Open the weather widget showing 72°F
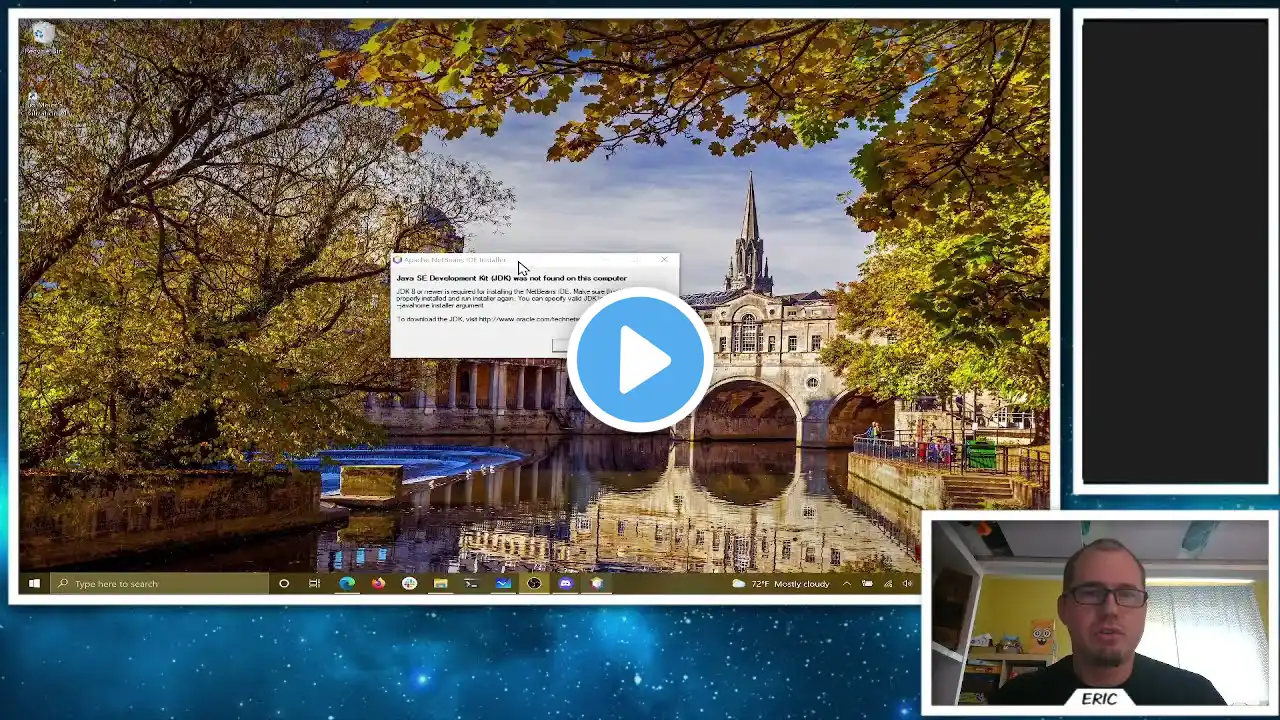Screen dimensions: 1280x720 tap(781, 583)
